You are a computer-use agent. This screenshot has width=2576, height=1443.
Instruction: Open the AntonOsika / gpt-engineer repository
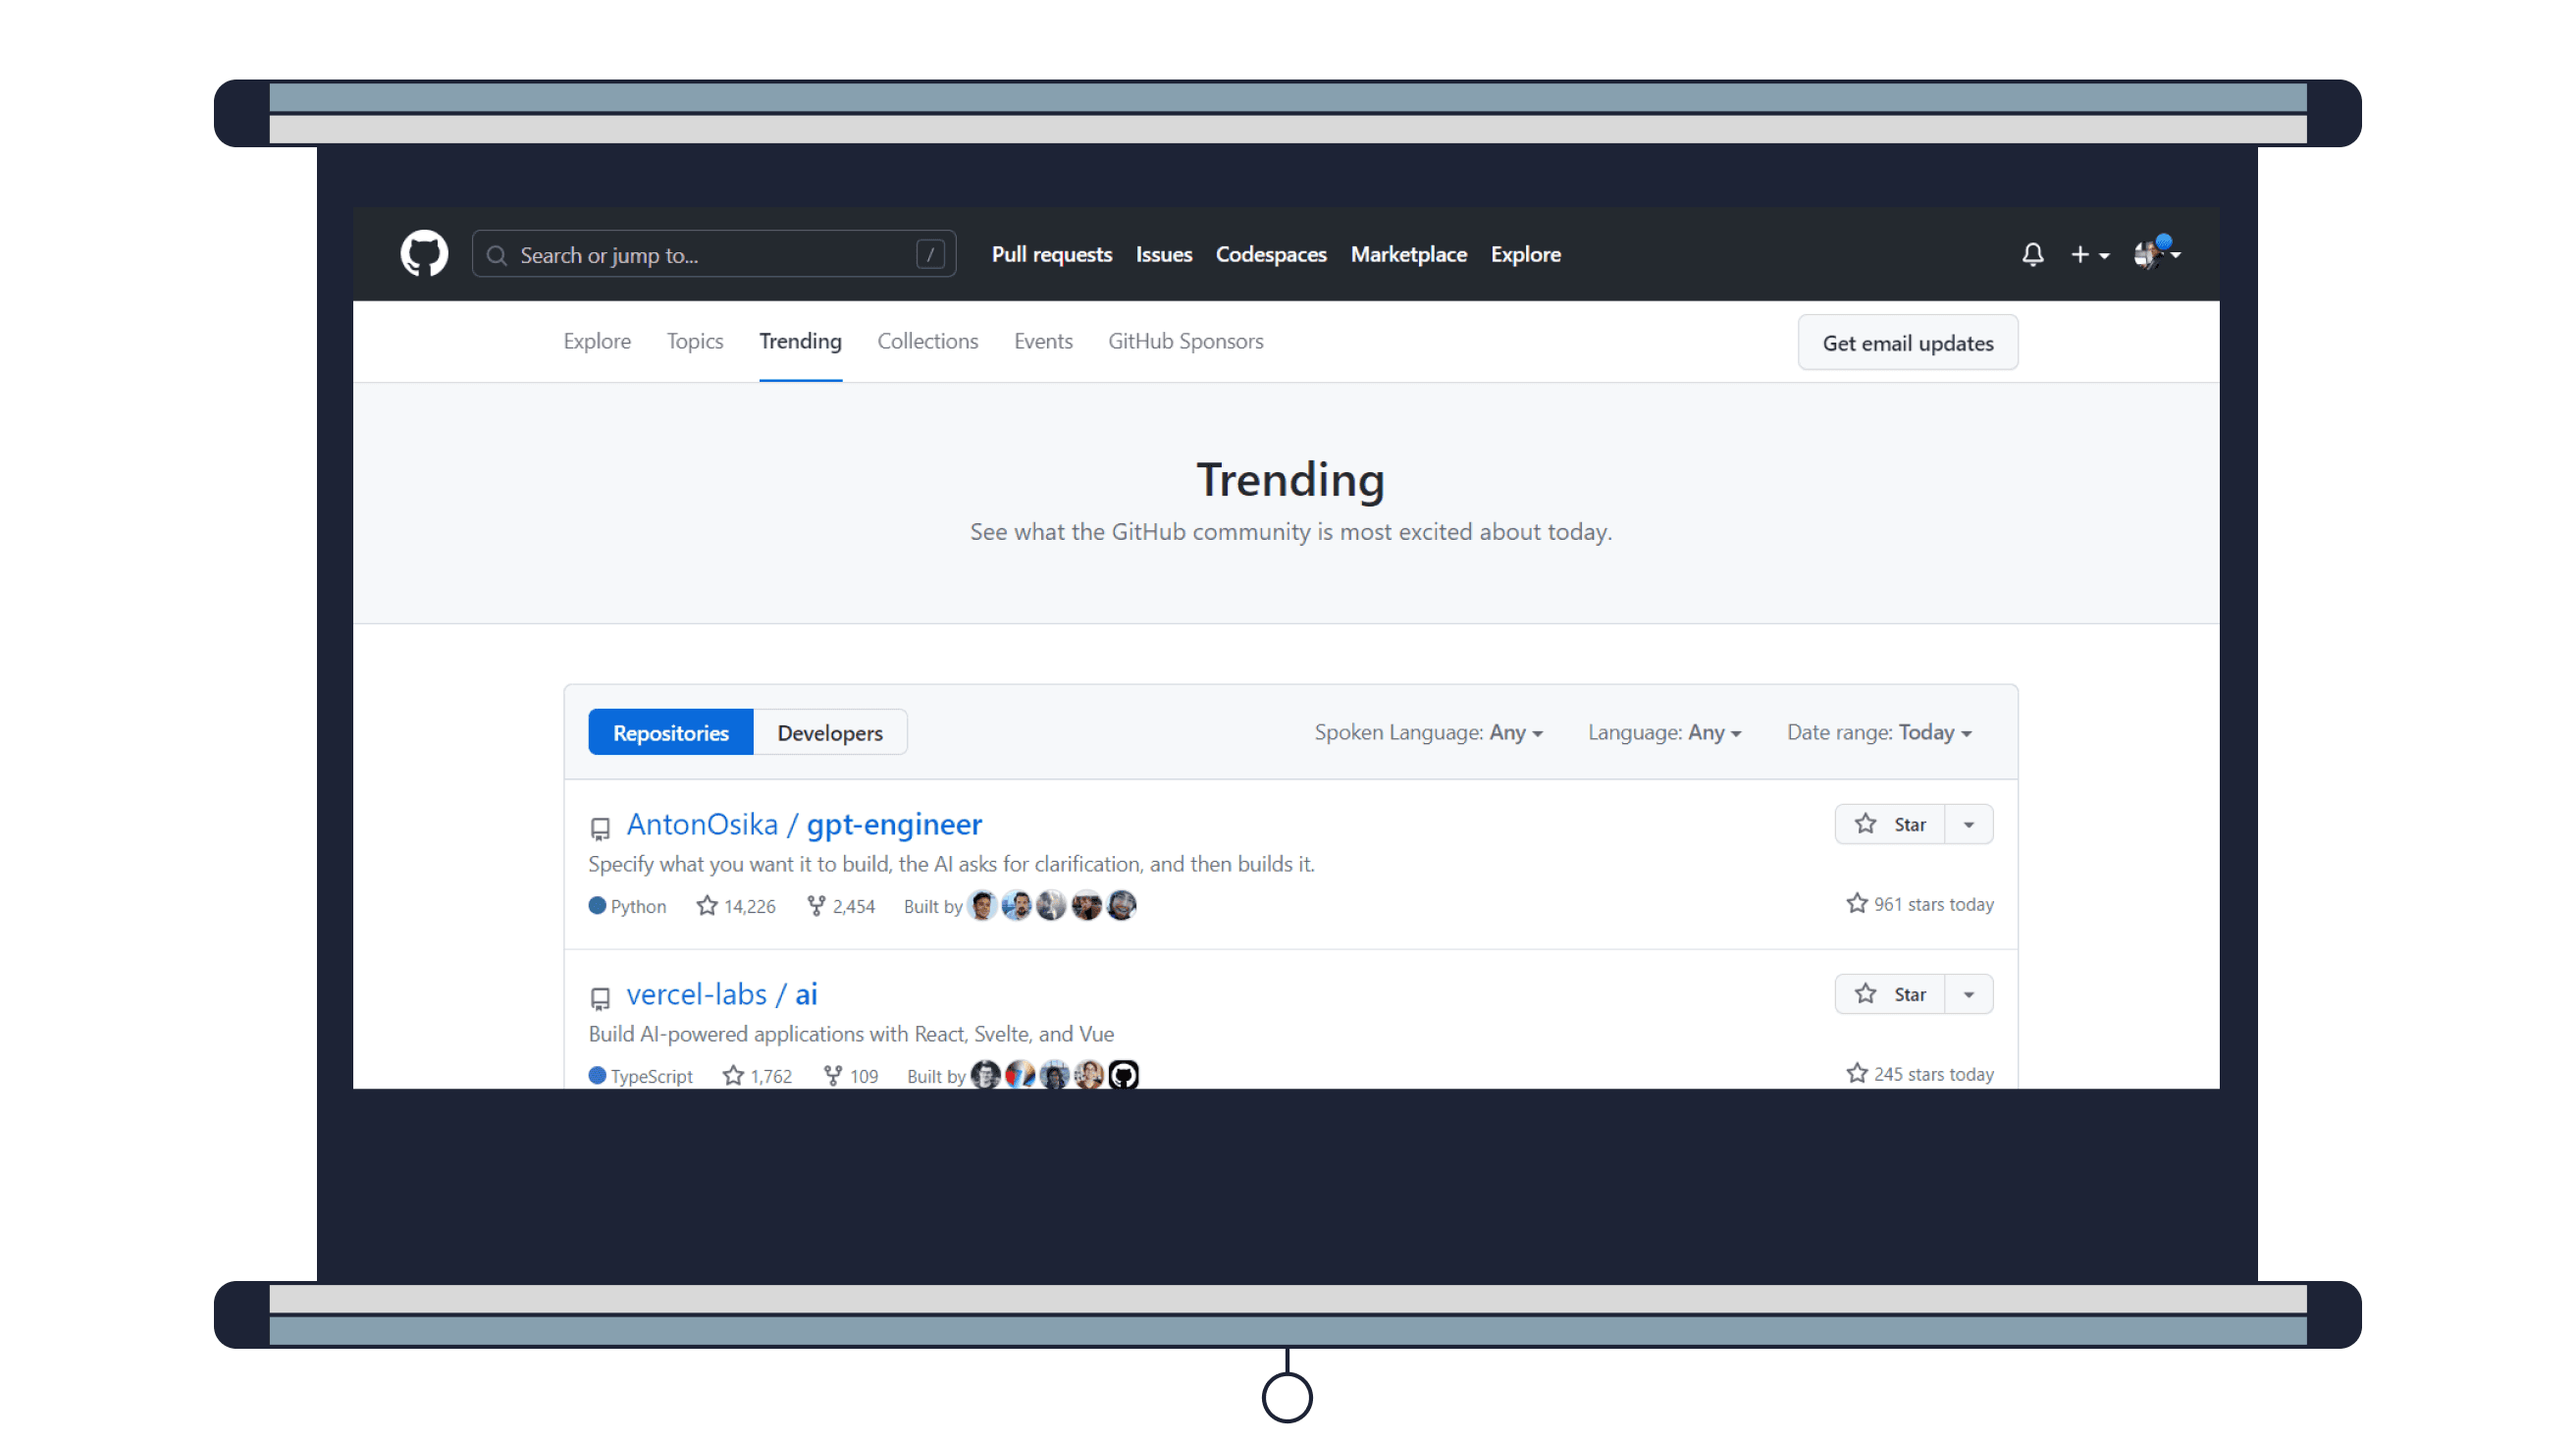click(804, 824)
